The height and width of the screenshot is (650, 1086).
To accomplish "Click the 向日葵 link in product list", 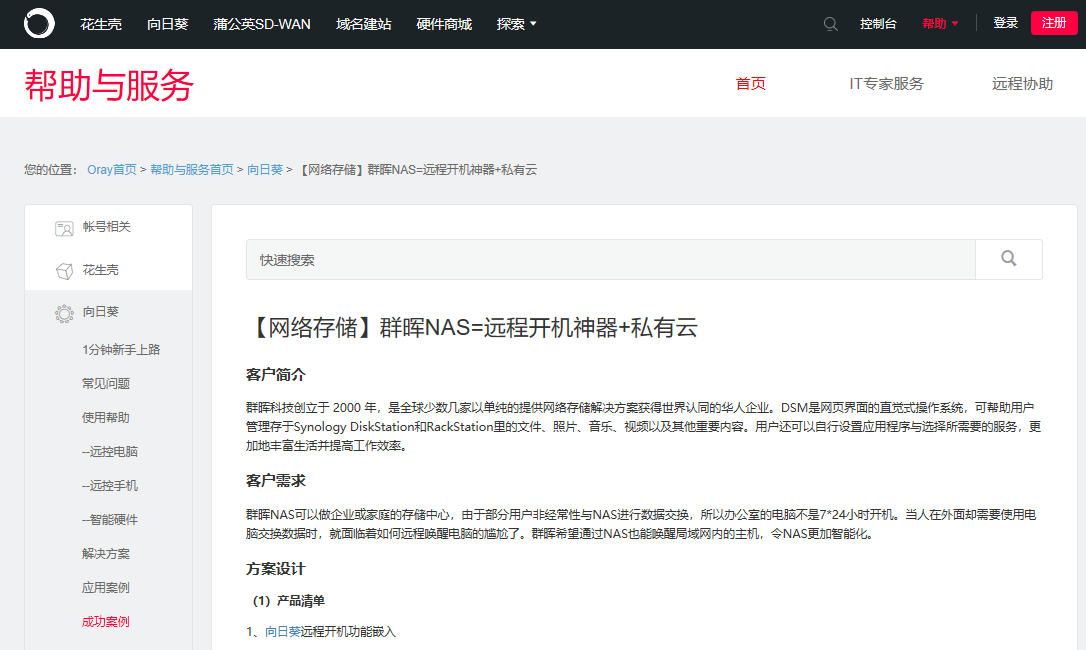I will pos(283,631).
